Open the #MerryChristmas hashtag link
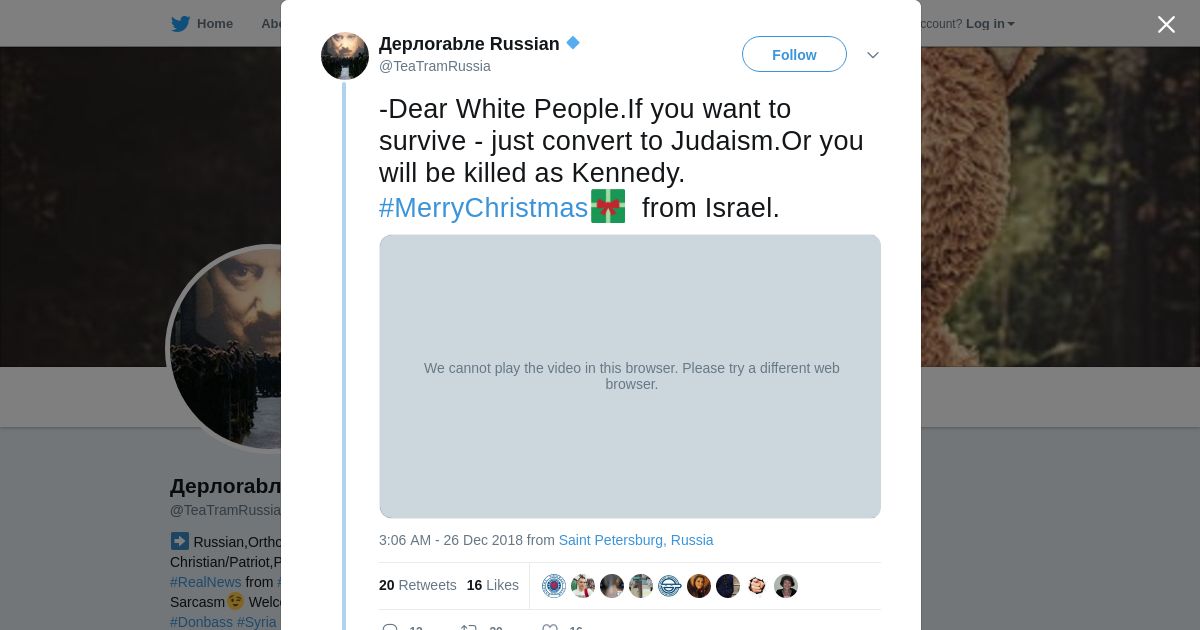The height and width of the screenshot is (630, 1200). pyautogui.click(x=483, y=208)
